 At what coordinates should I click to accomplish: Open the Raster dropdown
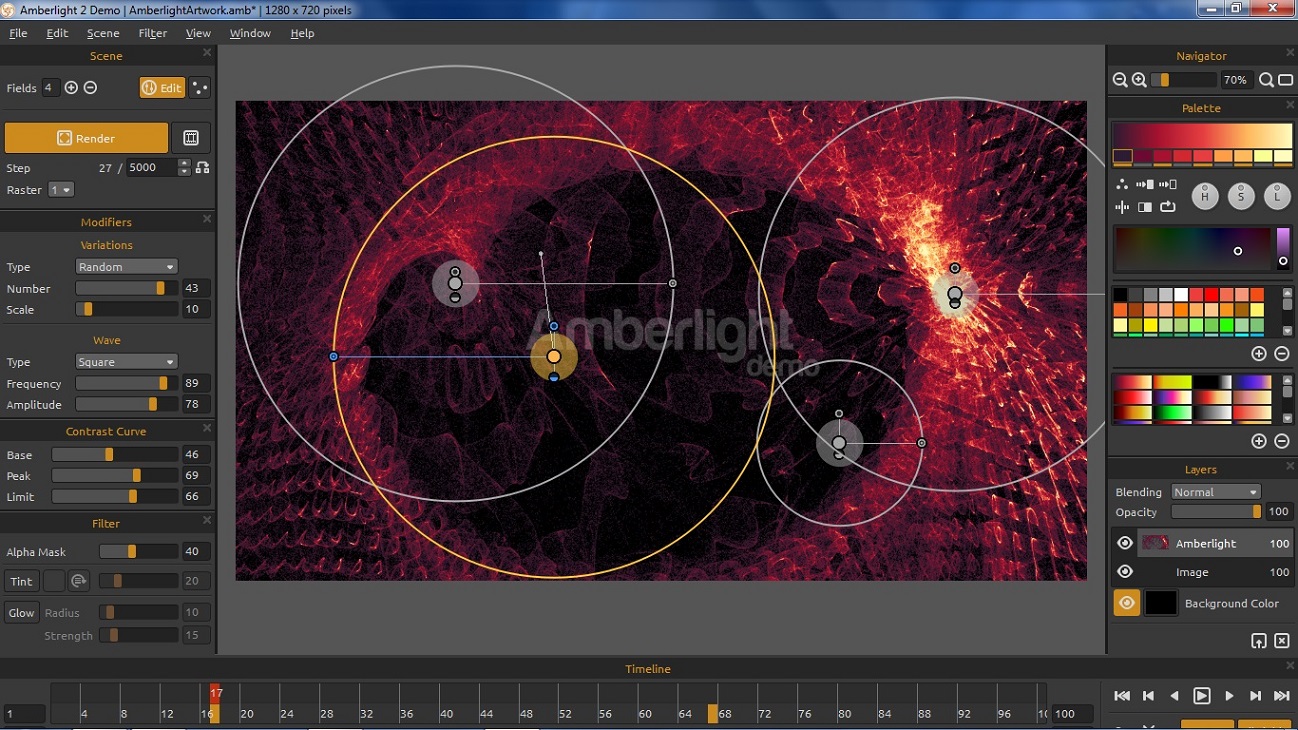61,190
